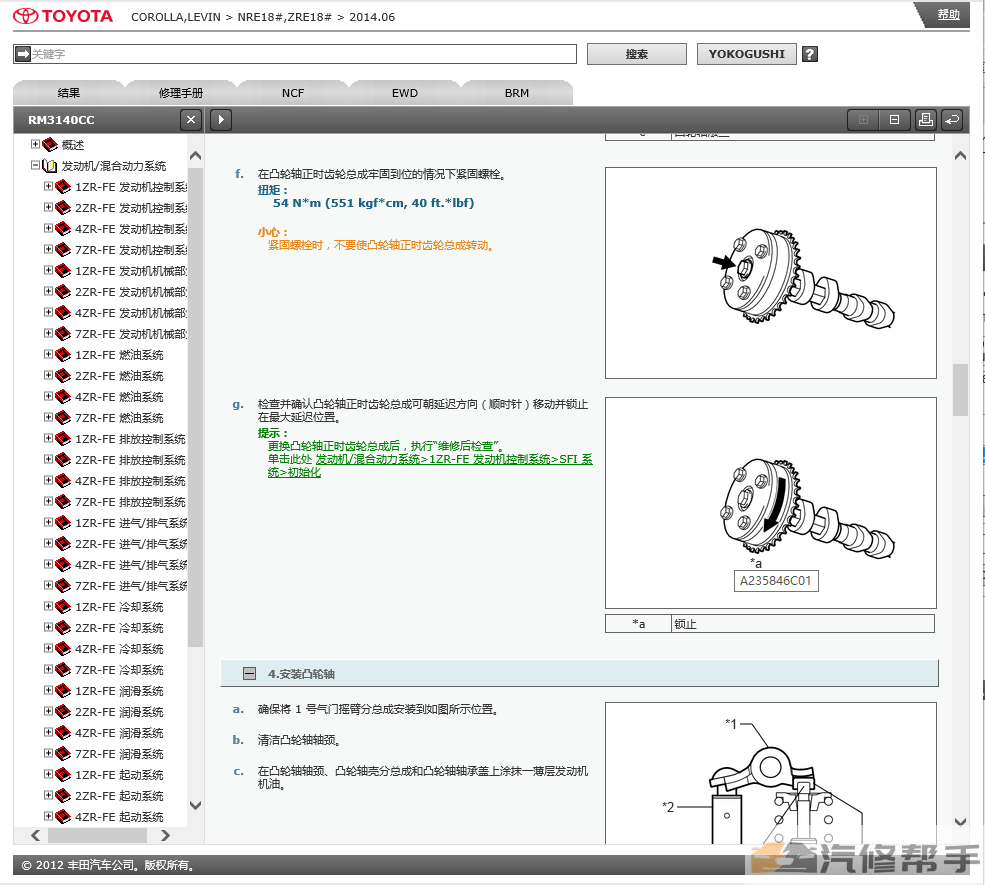
Task: Select 7ZR-FE 燃油系统 tree item
Action: 119,418
